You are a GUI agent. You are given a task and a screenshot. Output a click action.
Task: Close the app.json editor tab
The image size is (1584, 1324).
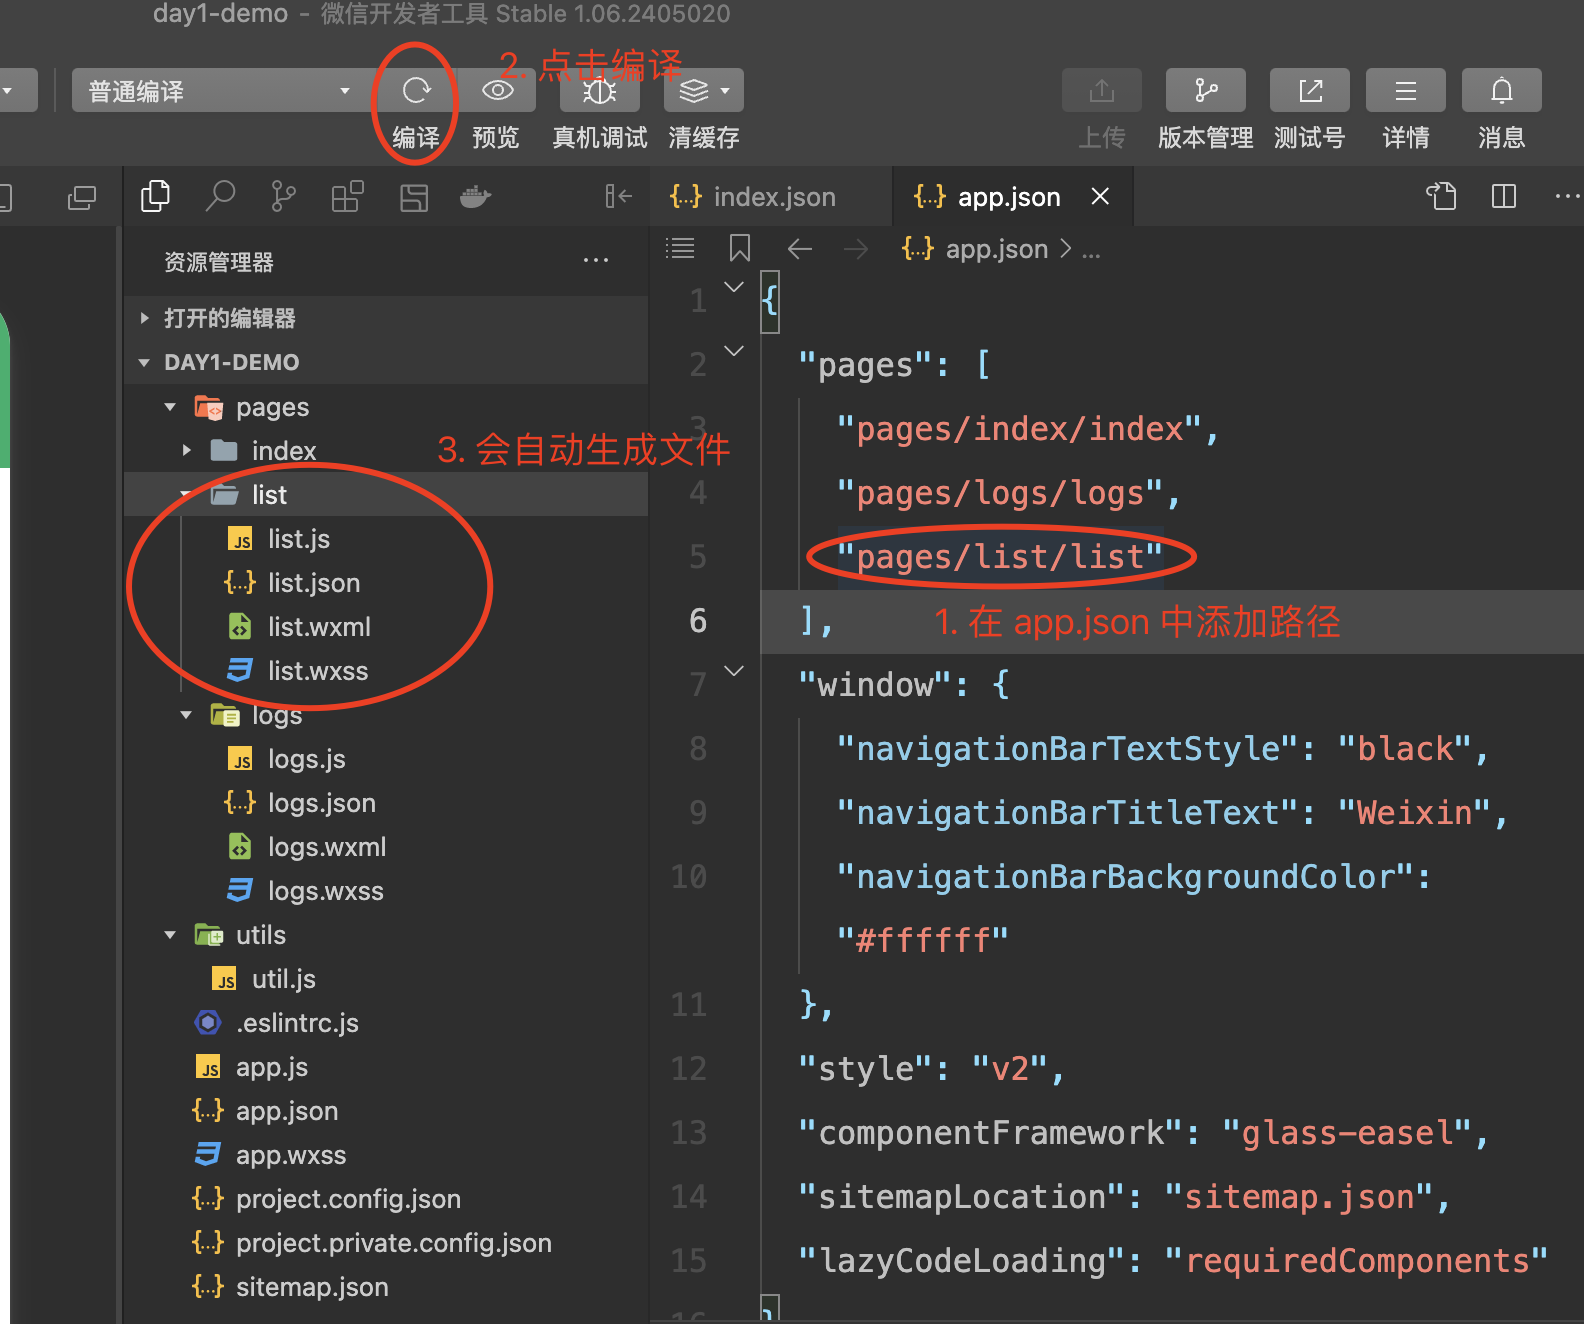[1100, 197]
